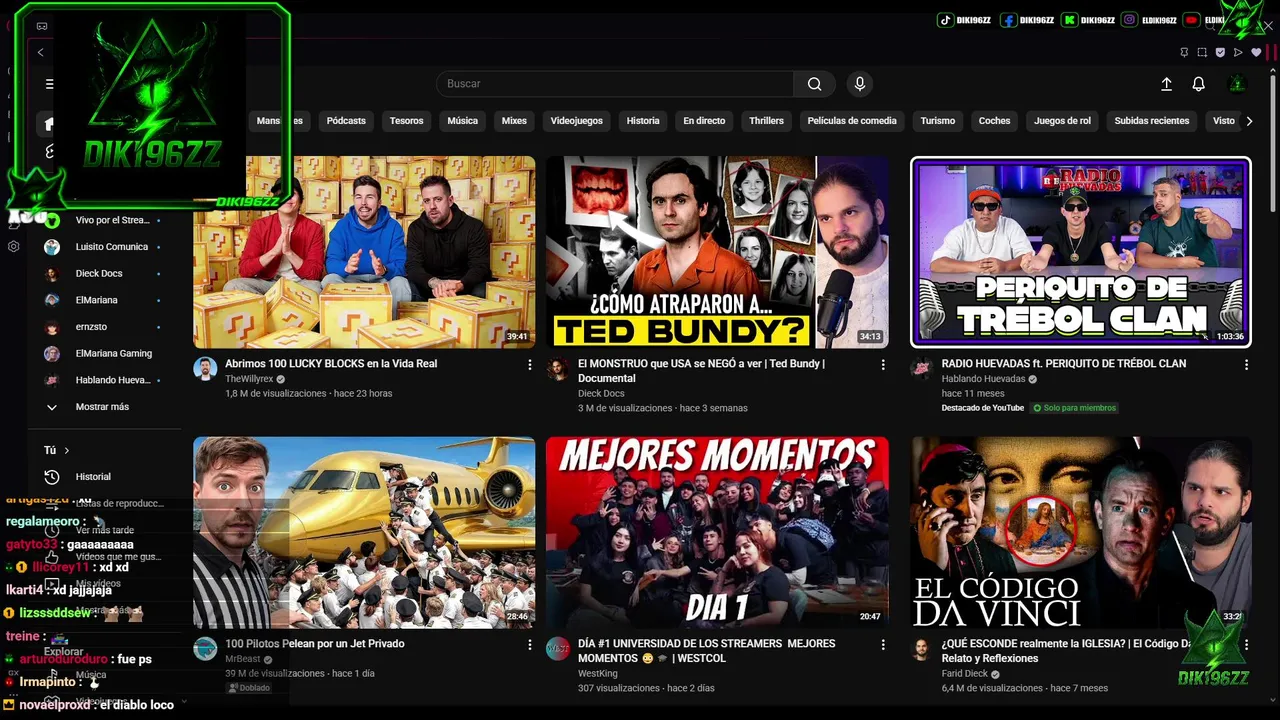Expand the Tú section chevron
1280x720 pixels.
tap(67, 451)
